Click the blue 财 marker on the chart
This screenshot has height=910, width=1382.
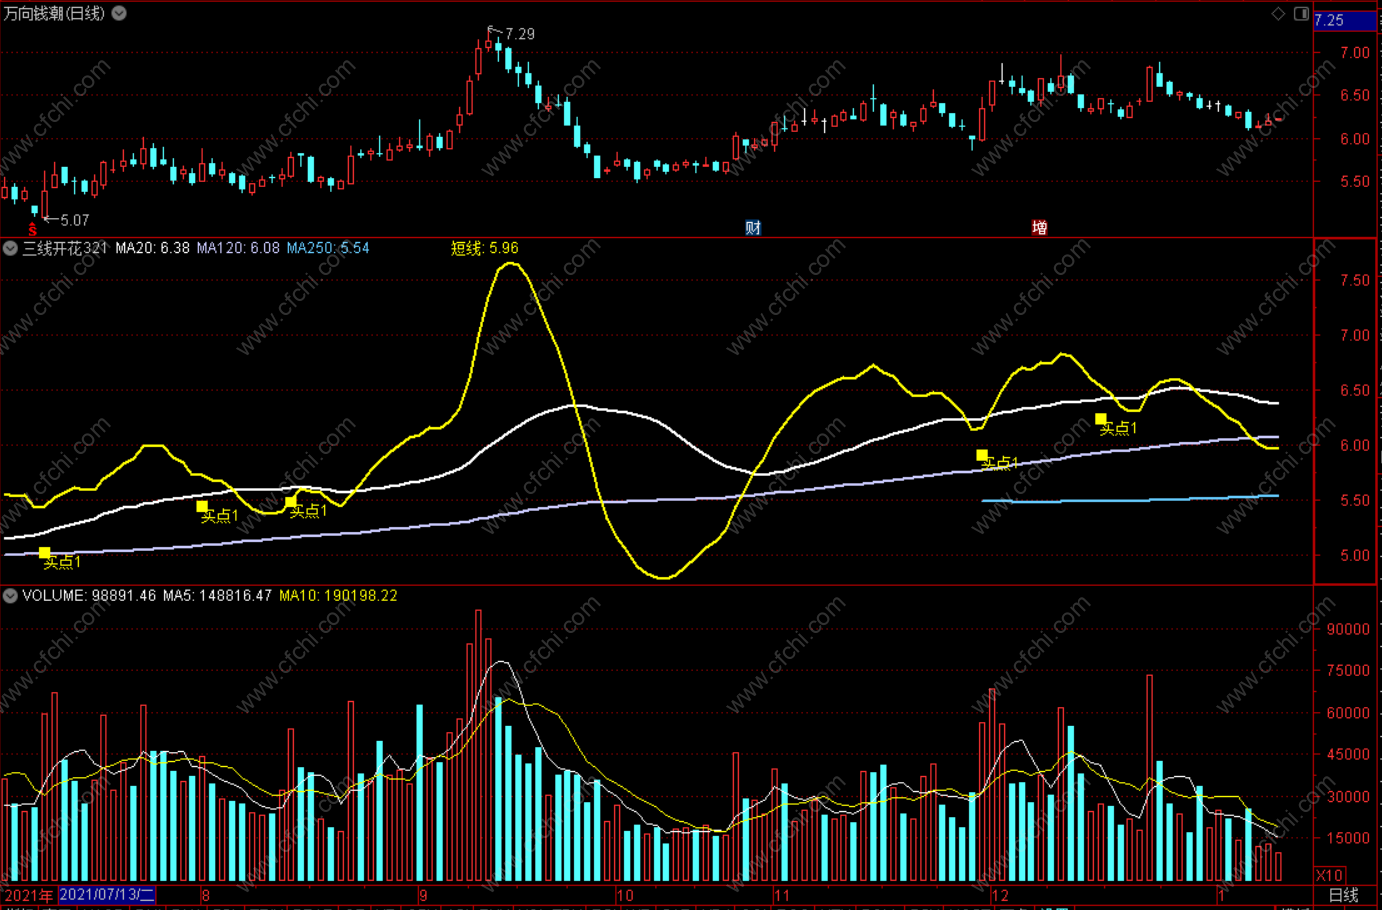click(753, 228)
